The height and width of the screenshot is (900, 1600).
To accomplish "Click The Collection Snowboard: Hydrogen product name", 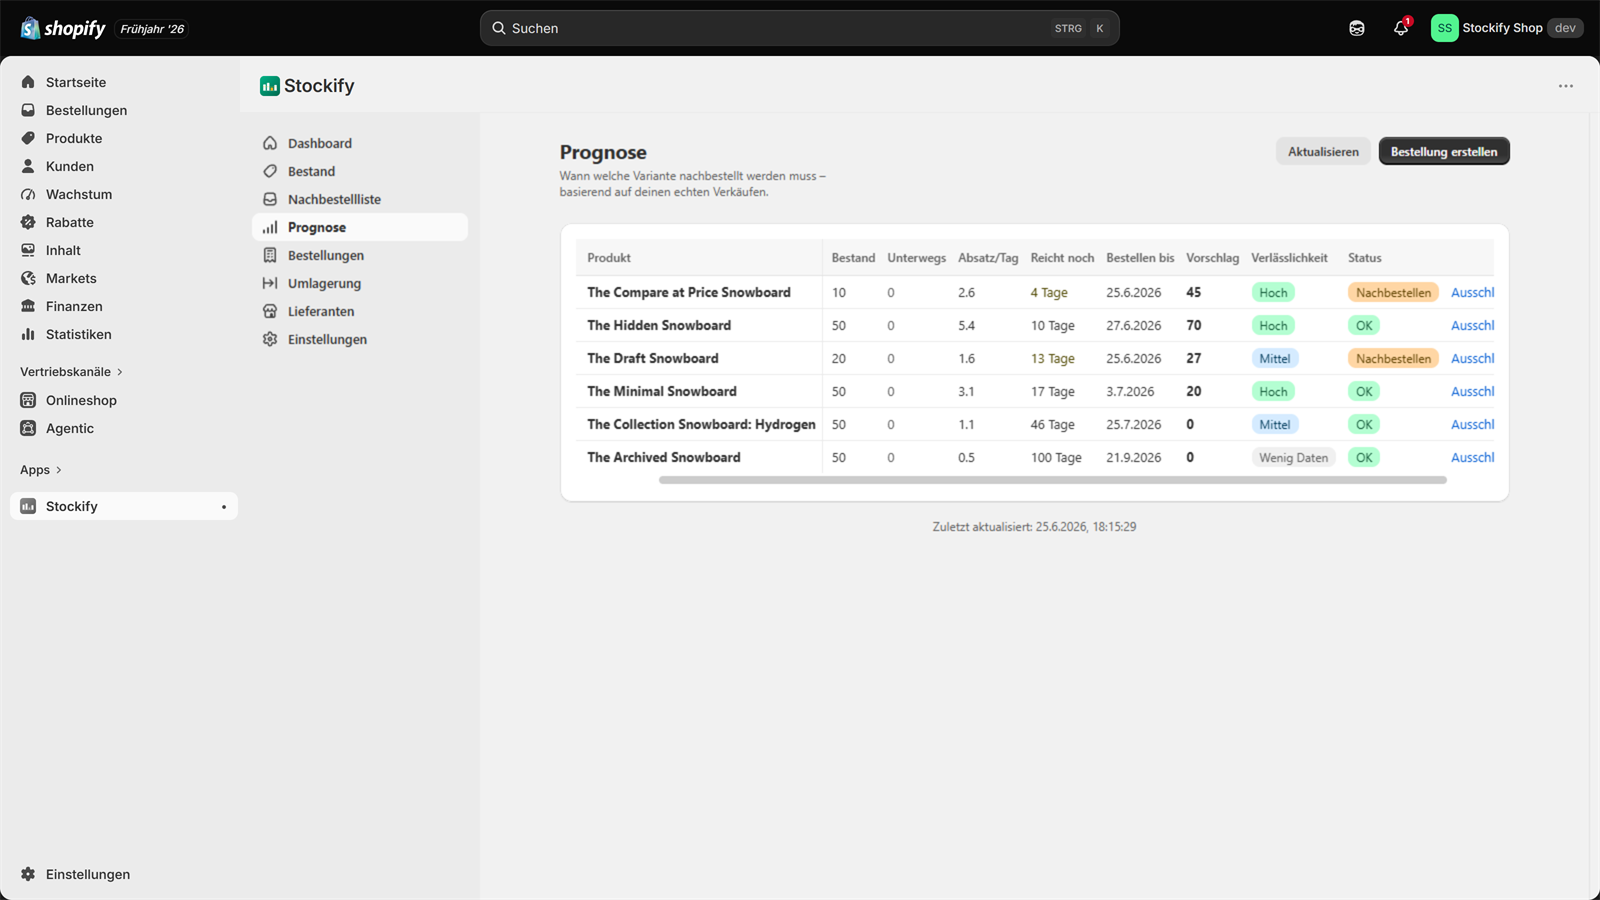I will pyautogui.click(x=701, y=424).
